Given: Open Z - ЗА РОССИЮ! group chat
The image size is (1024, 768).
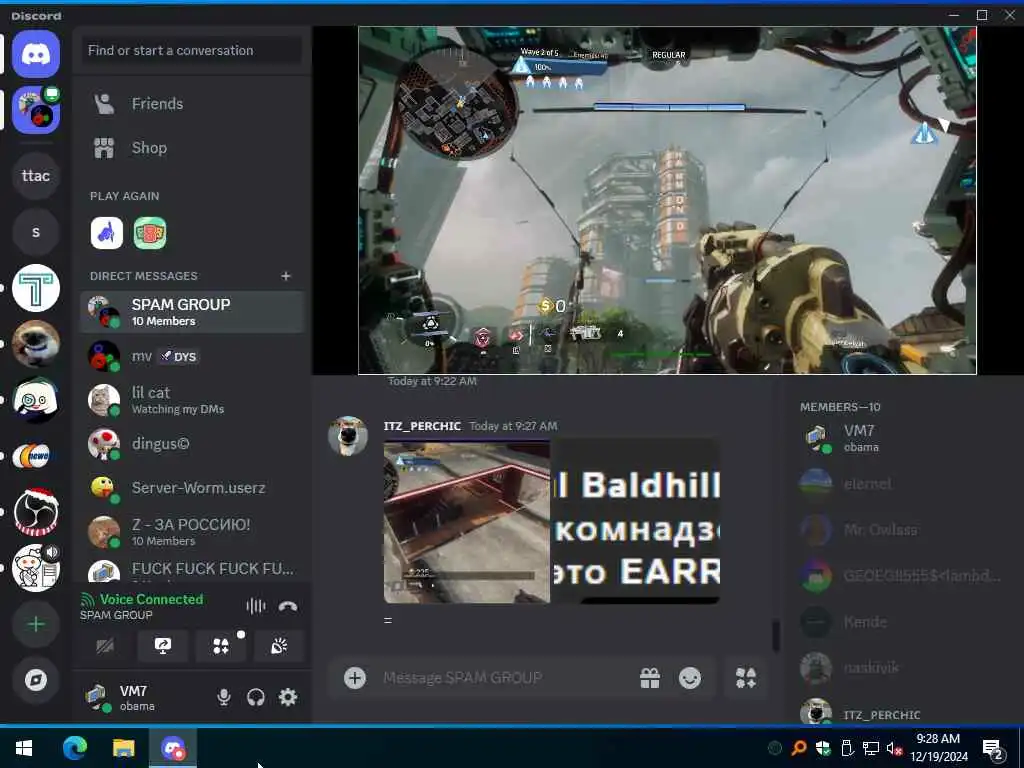Looking at the screenshot, I should point(192,532).
